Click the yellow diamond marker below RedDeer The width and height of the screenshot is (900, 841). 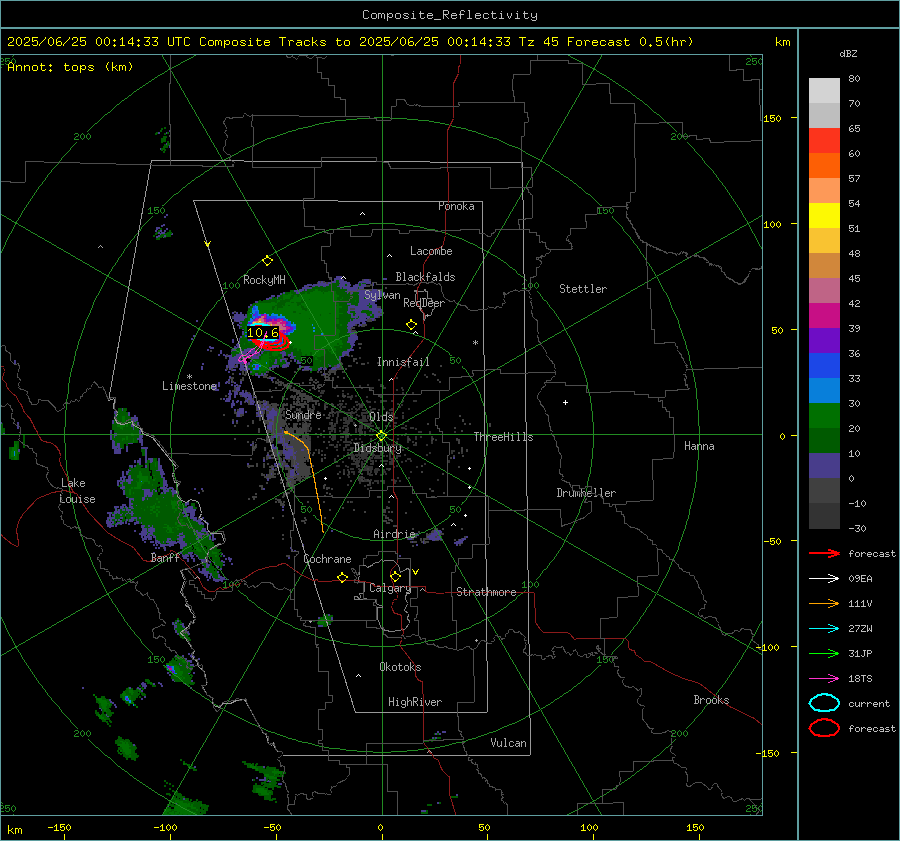pos(411,325)
